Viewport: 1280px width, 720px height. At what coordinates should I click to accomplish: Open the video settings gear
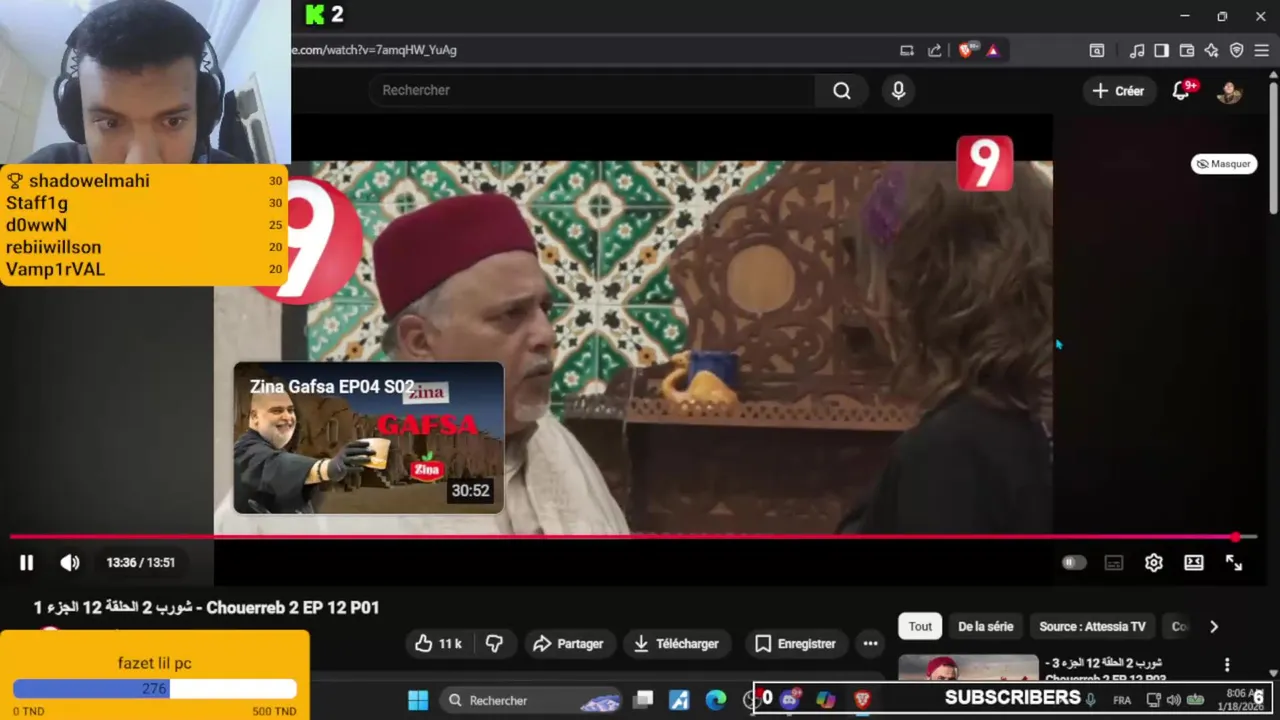(x=1154, y=563)
